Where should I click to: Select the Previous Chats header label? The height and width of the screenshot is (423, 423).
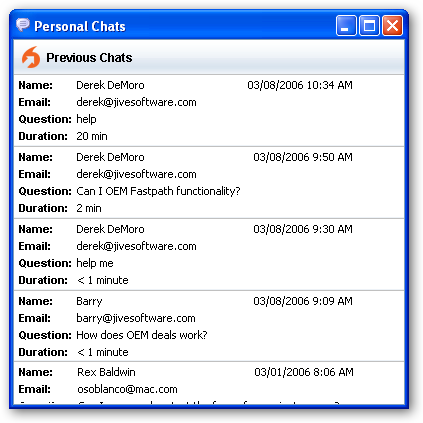[89, 58]
